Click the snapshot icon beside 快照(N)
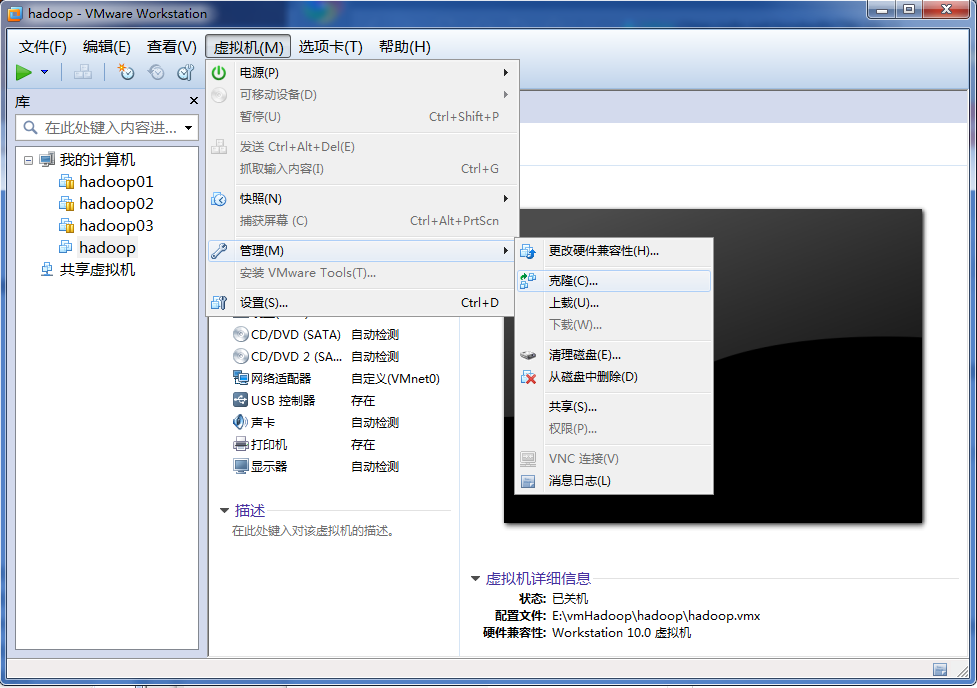 pos(219,199)
